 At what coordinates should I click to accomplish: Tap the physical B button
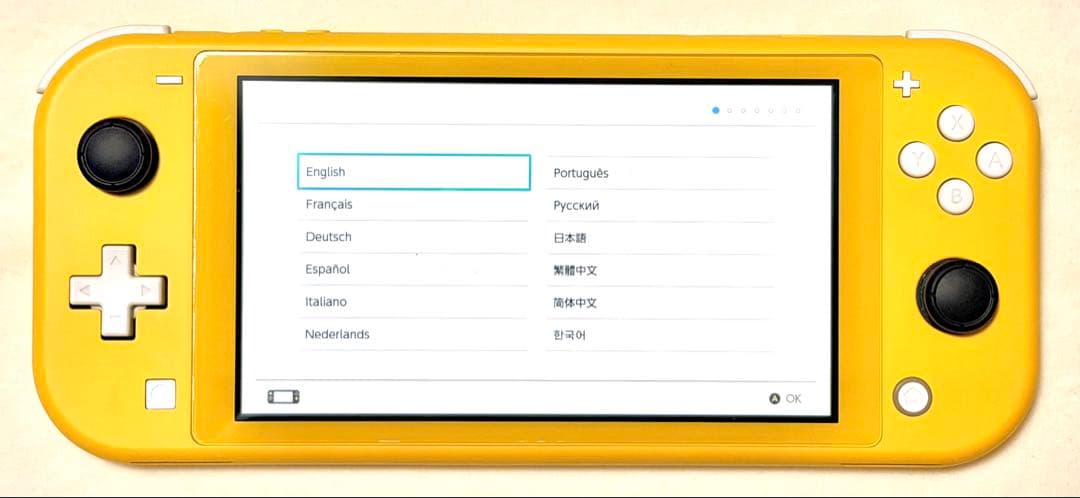(x=955, y=196)
